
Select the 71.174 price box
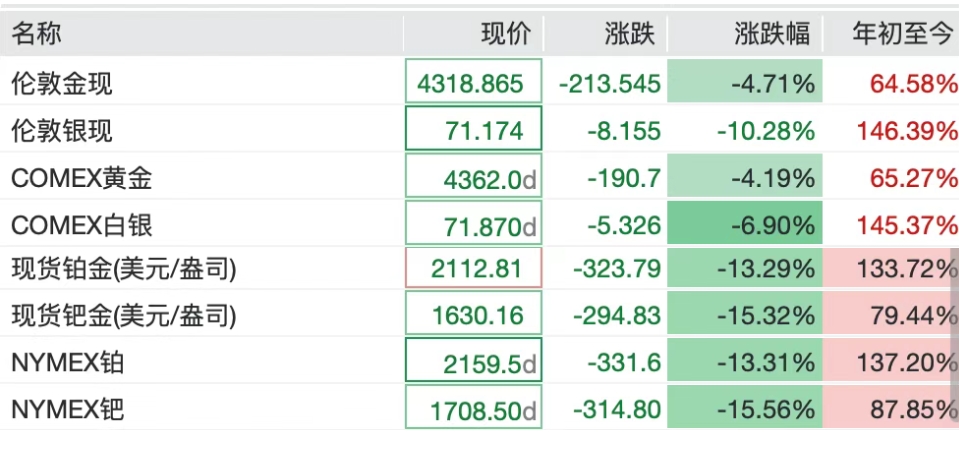coord(473,129)
